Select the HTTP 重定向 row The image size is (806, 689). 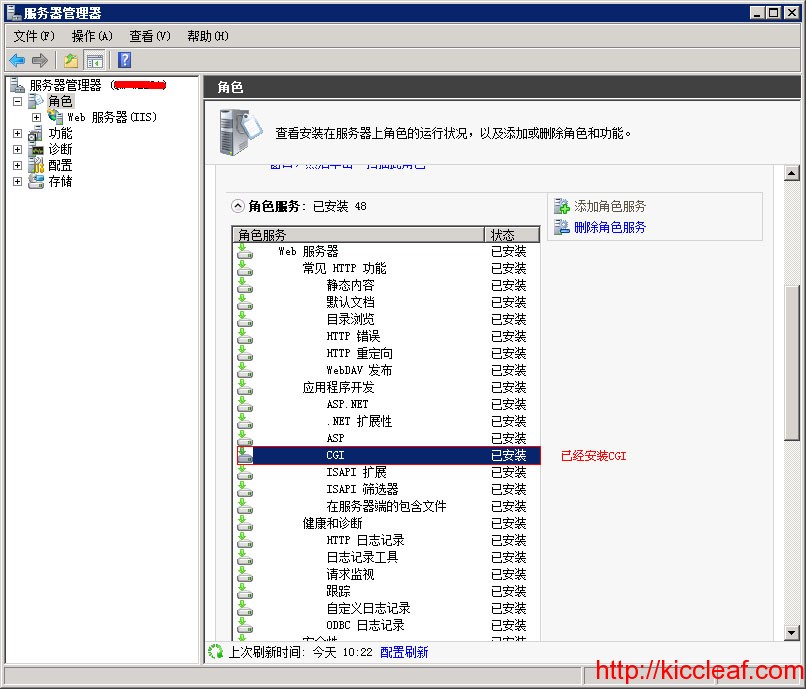(389, 353)
